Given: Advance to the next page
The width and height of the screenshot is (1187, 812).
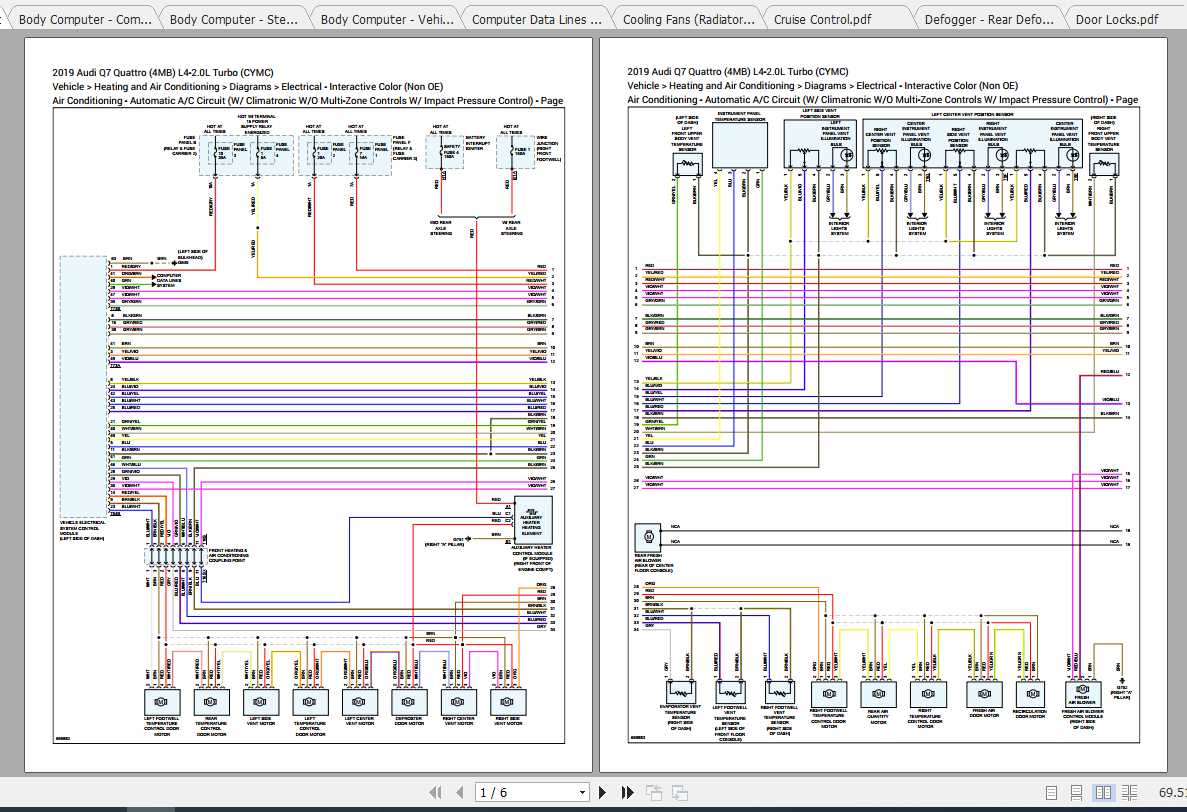Looking at the screenshot, I should [603, 792].
